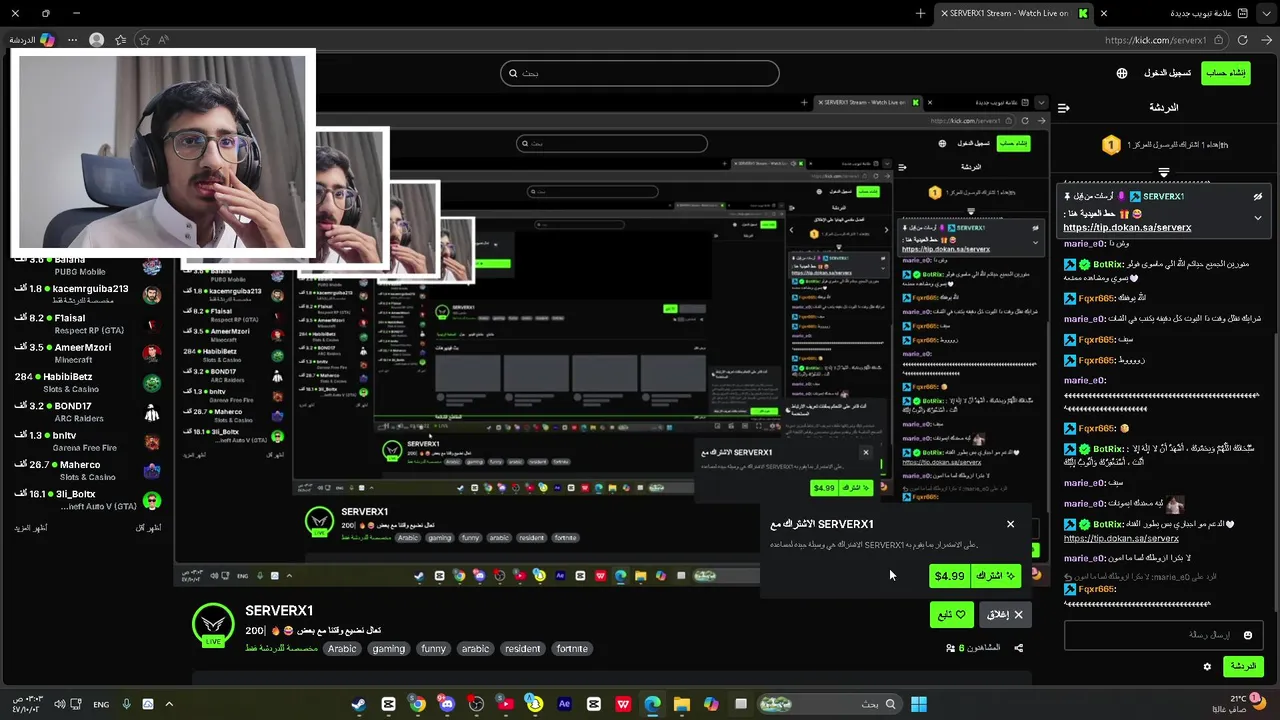Open the pinned tip.dokan.sa/serverx link
1280x720 pixels.
point(1127,227)
